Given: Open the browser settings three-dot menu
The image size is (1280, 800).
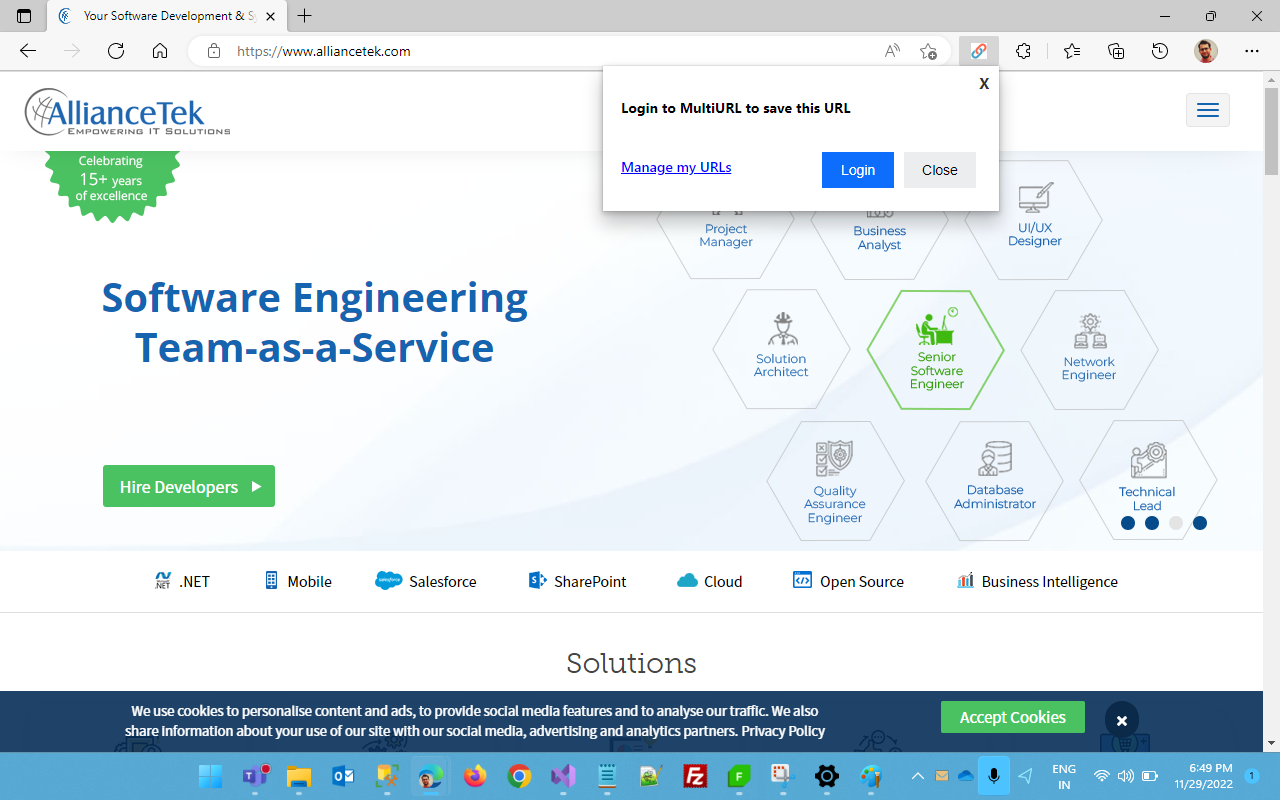Looking at the screenshot, I should (x=1252, y=50).
